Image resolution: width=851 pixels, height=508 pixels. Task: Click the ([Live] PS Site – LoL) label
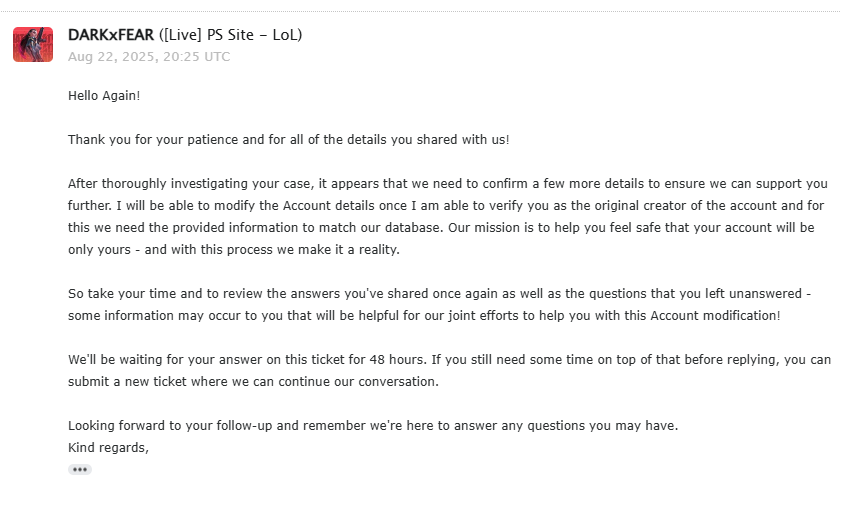(231, 35)
